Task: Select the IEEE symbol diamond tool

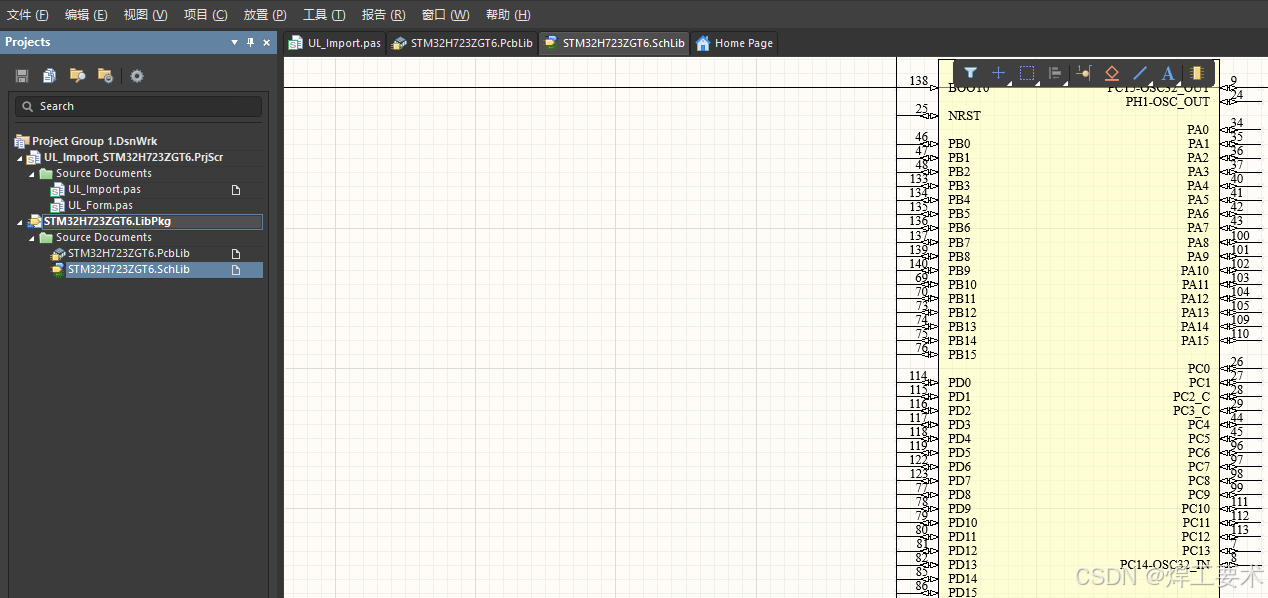Action: (x=1111, y=73)
